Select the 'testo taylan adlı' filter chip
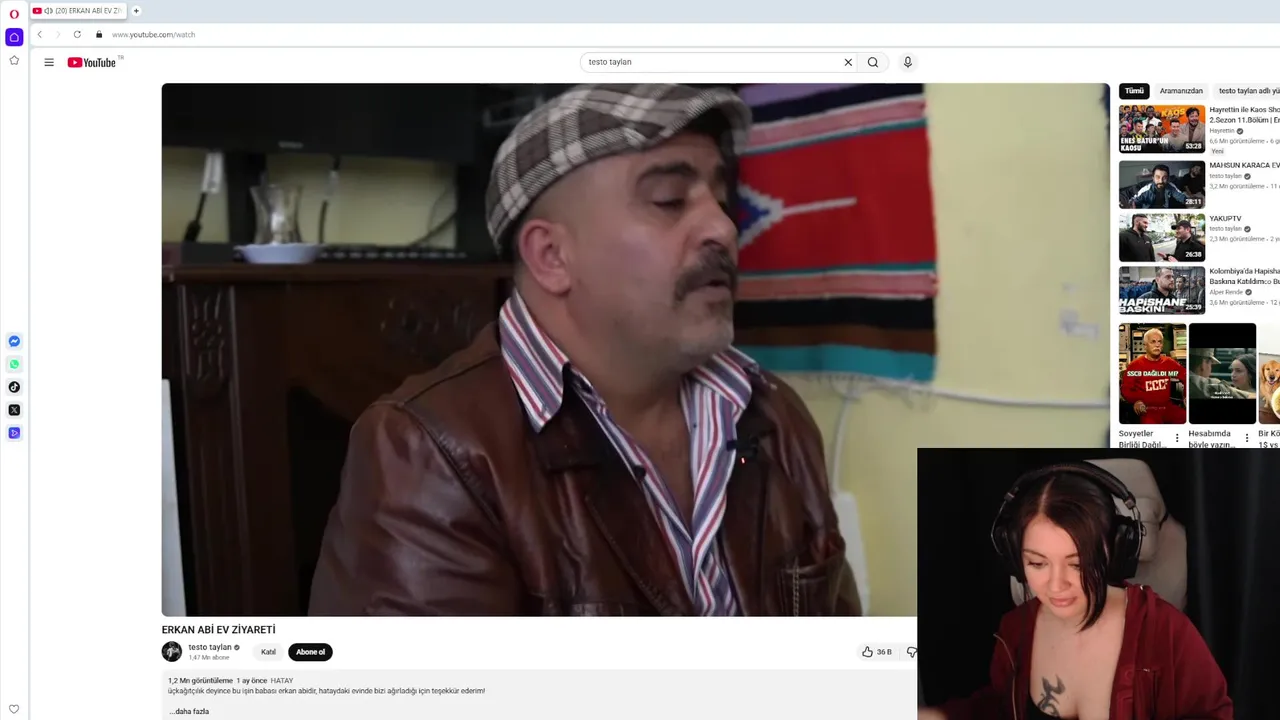 coord(1248,91)
